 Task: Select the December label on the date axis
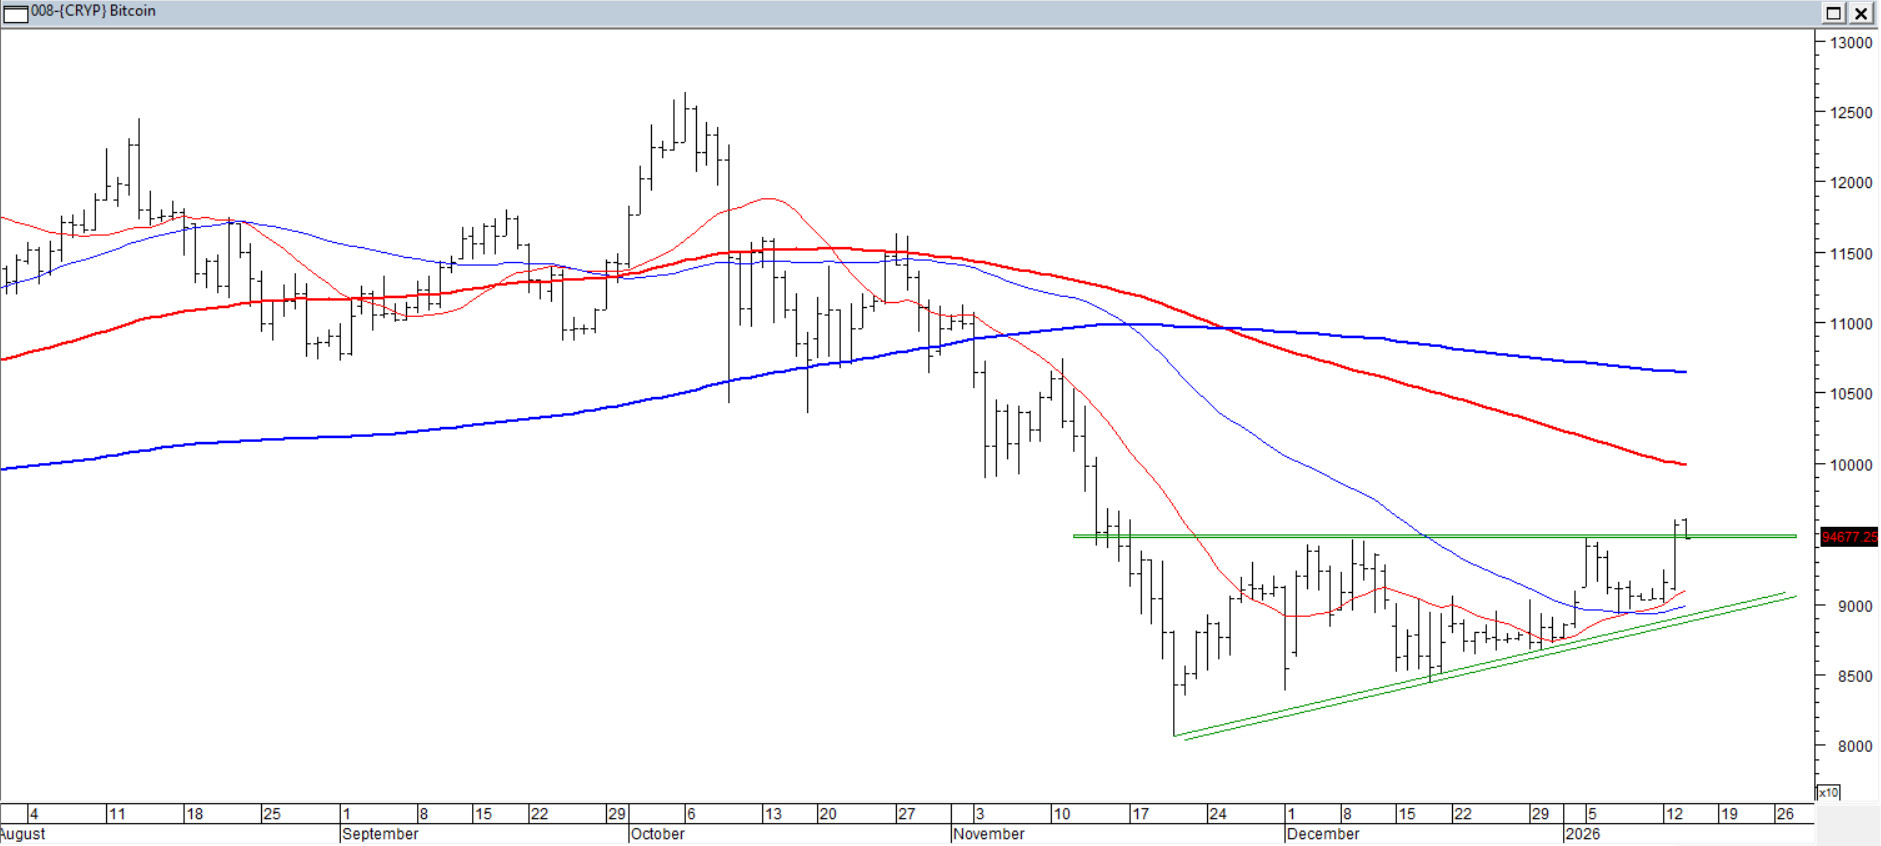point(1323,834)
